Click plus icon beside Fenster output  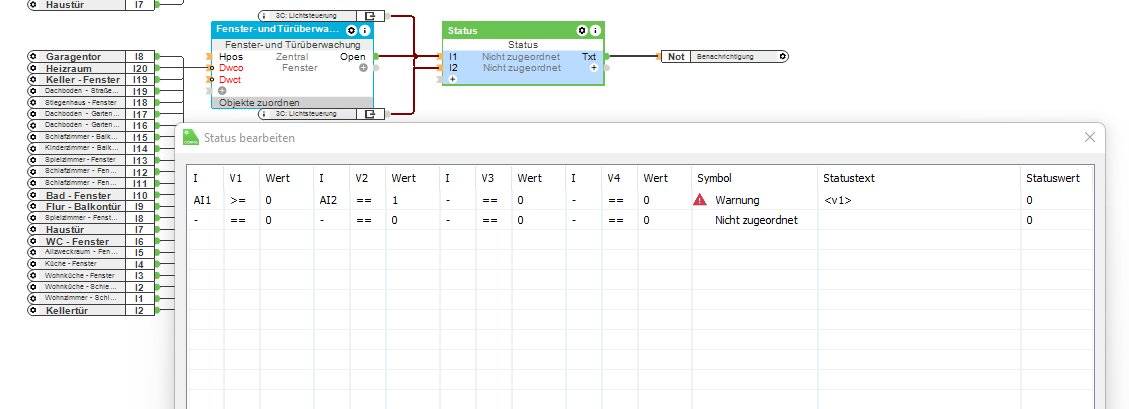coord(363,68)
